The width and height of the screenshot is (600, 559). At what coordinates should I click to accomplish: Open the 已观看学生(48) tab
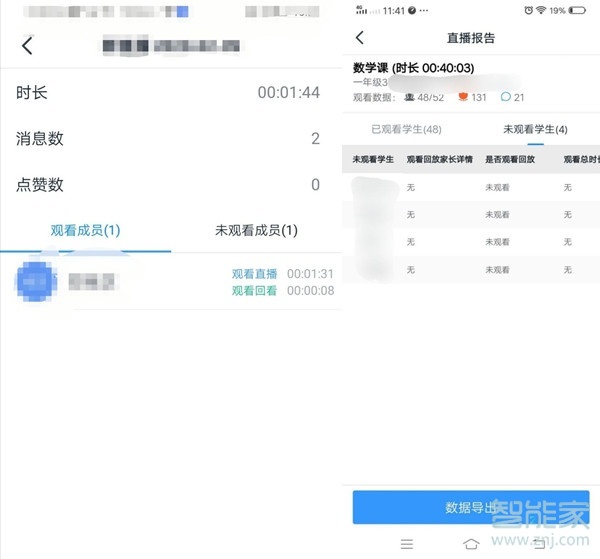(x=406, y=129)
